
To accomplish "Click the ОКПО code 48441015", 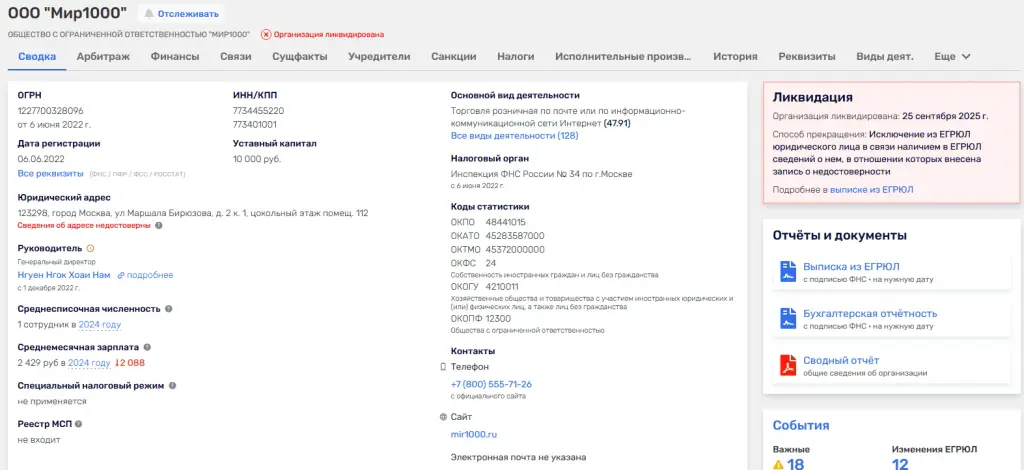I will (x=505, y=222).
